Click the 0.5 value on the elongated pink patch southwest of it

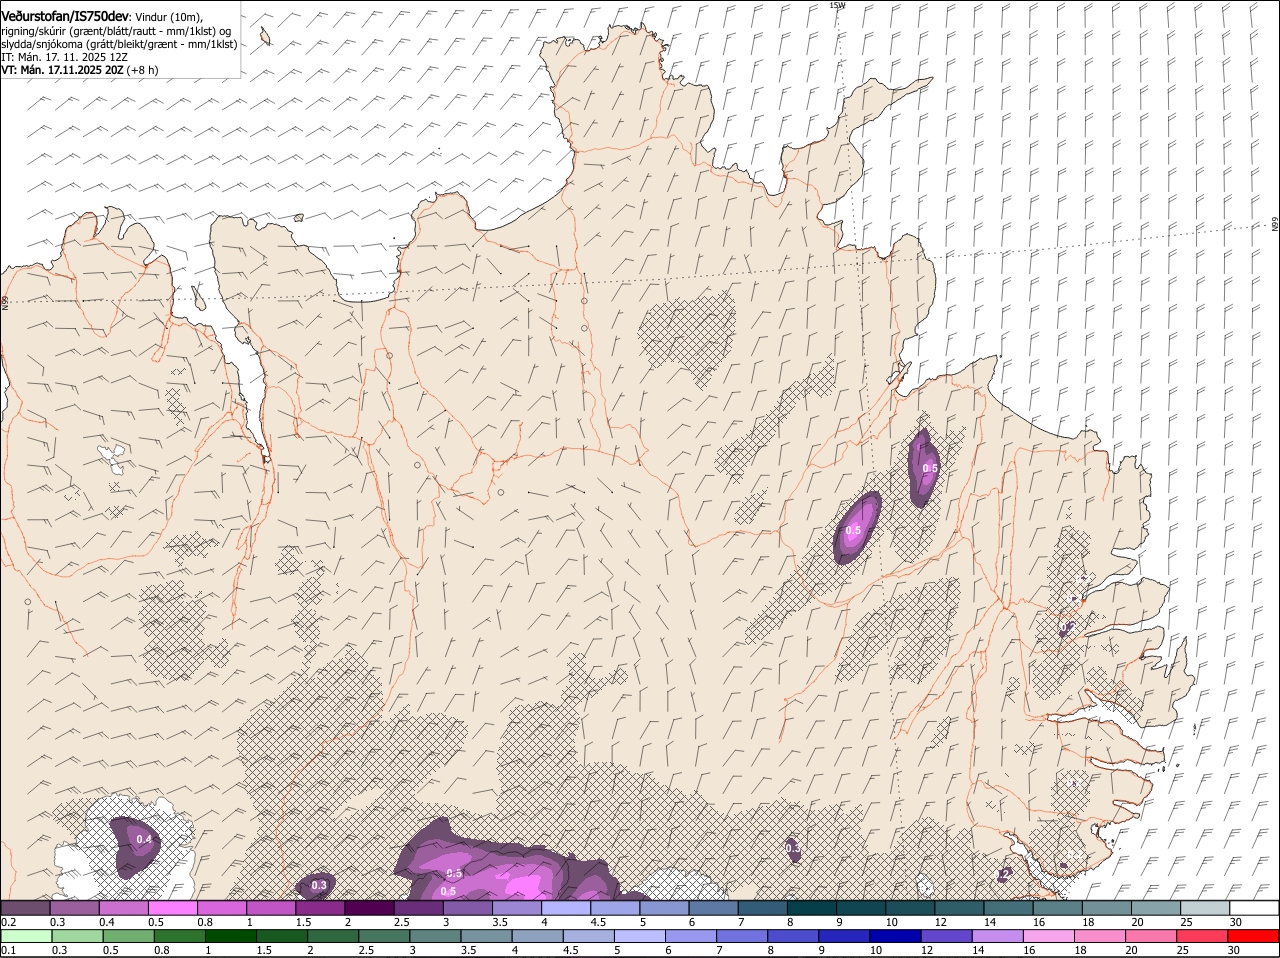pyautogui.click(x=853, y=530)
